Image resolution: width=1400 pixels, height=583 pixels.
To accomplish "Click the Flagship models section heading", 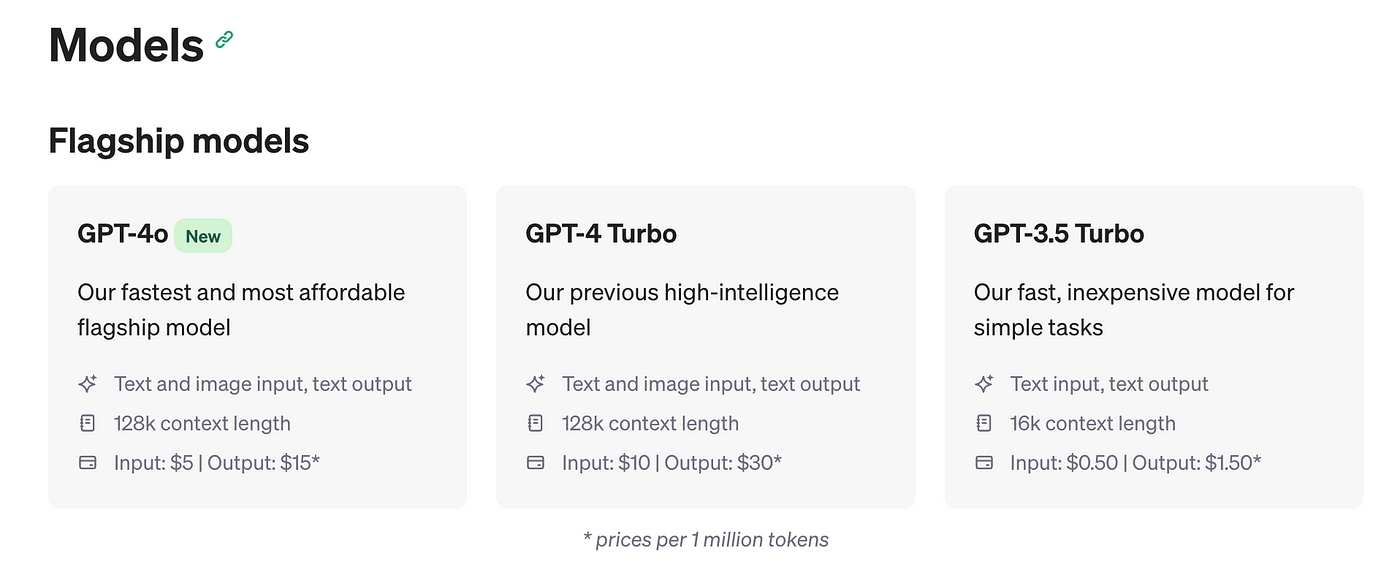I will tap(179, 141).
